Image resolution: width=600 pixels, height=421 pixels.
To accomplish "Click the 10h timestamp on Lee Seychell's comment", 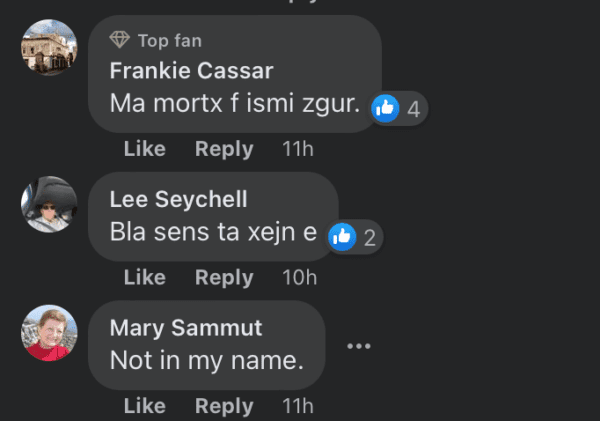I will click(x=299, y=278).
